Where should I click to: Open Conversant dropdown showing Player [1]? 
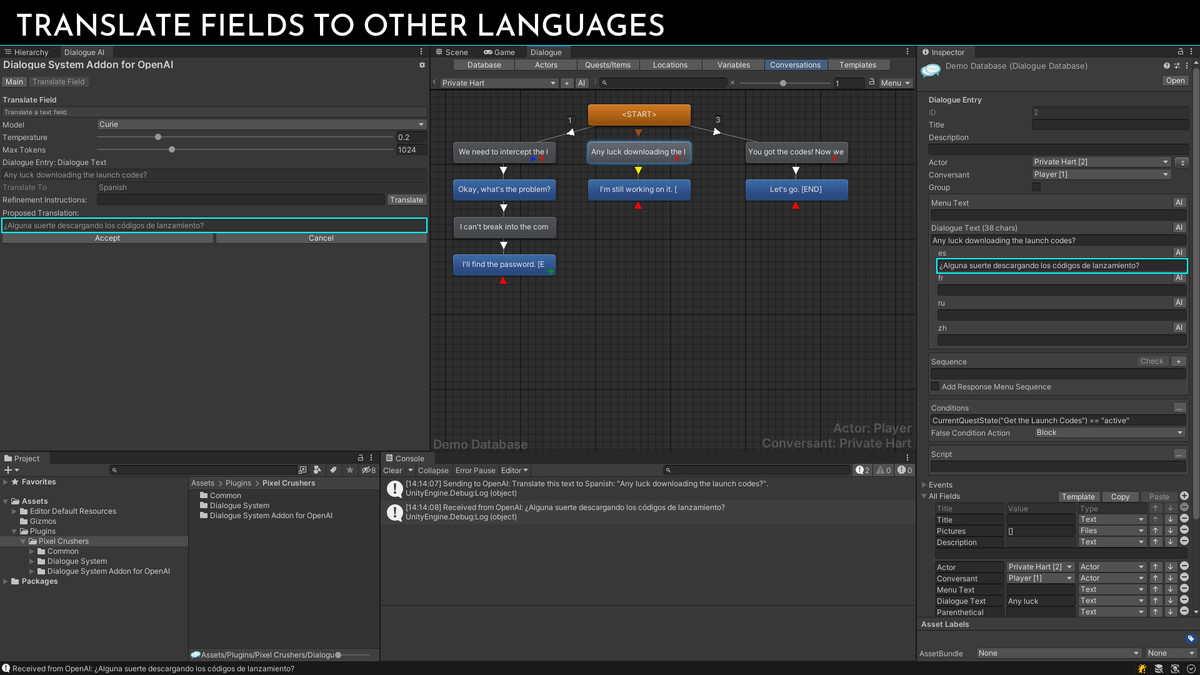pyautogui.click(x=1101, y=174)
